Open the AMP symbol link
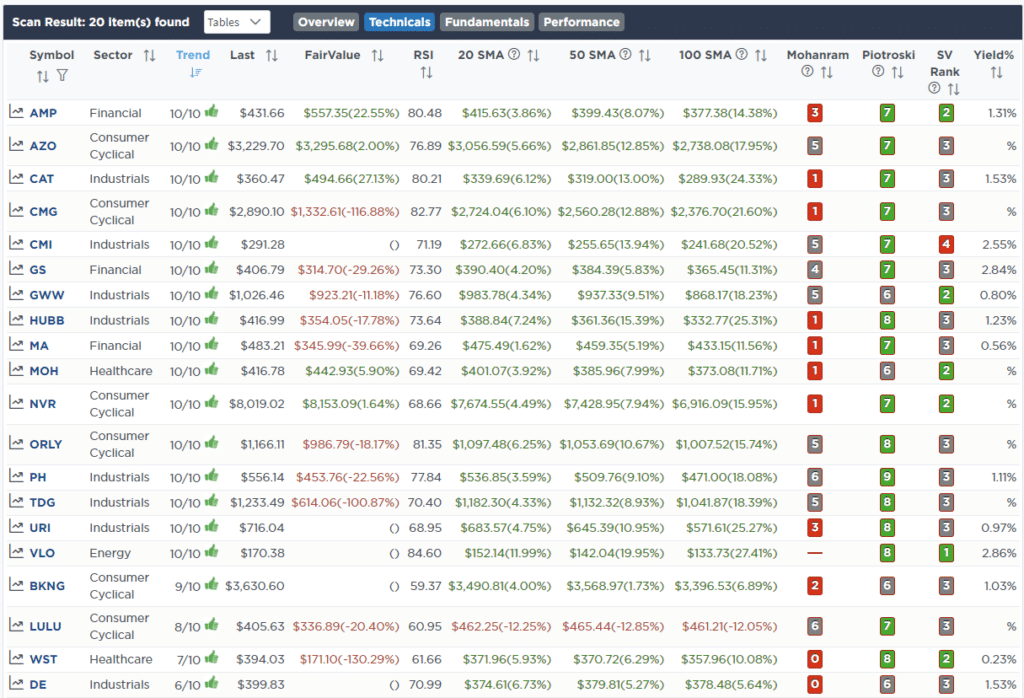 43,113
